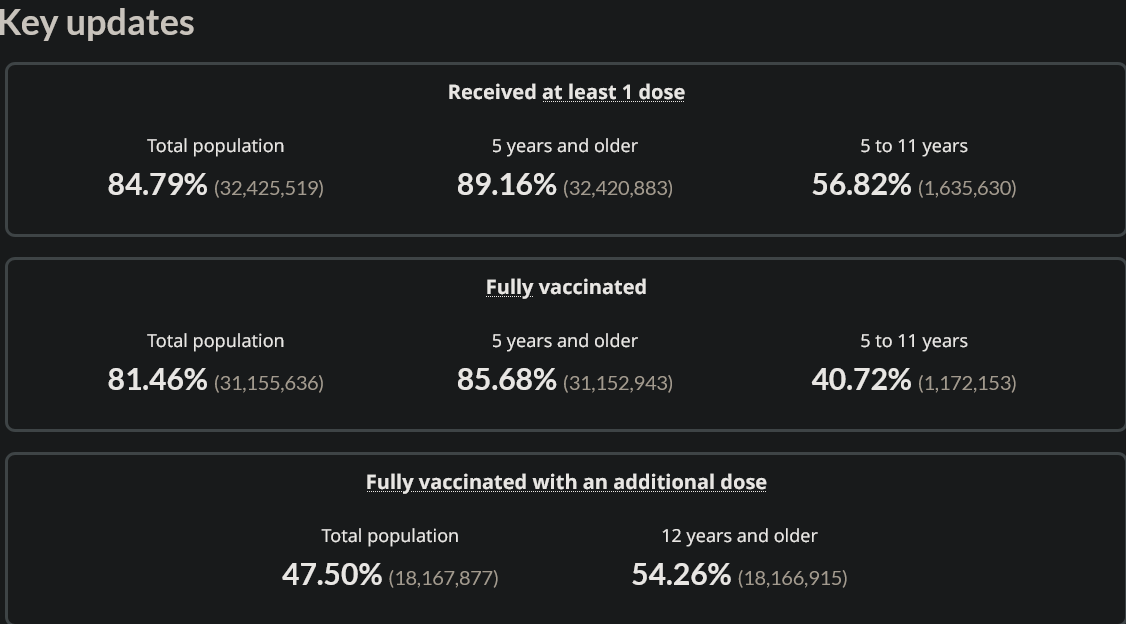Click the 32,425,519 count in parentheses

269,187
